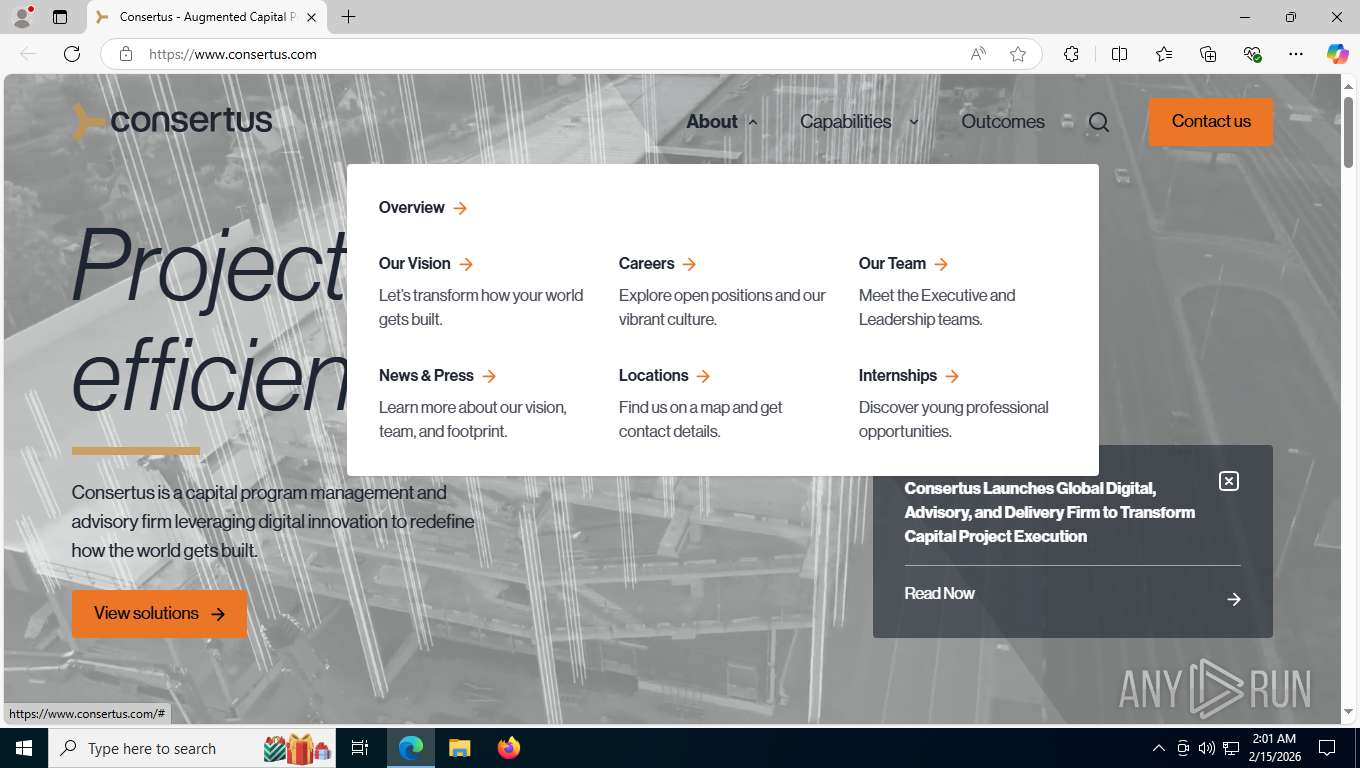Click the Windows taskbar search box
The width and height of the screenshot is (1360, 768).
coord(192,748)
